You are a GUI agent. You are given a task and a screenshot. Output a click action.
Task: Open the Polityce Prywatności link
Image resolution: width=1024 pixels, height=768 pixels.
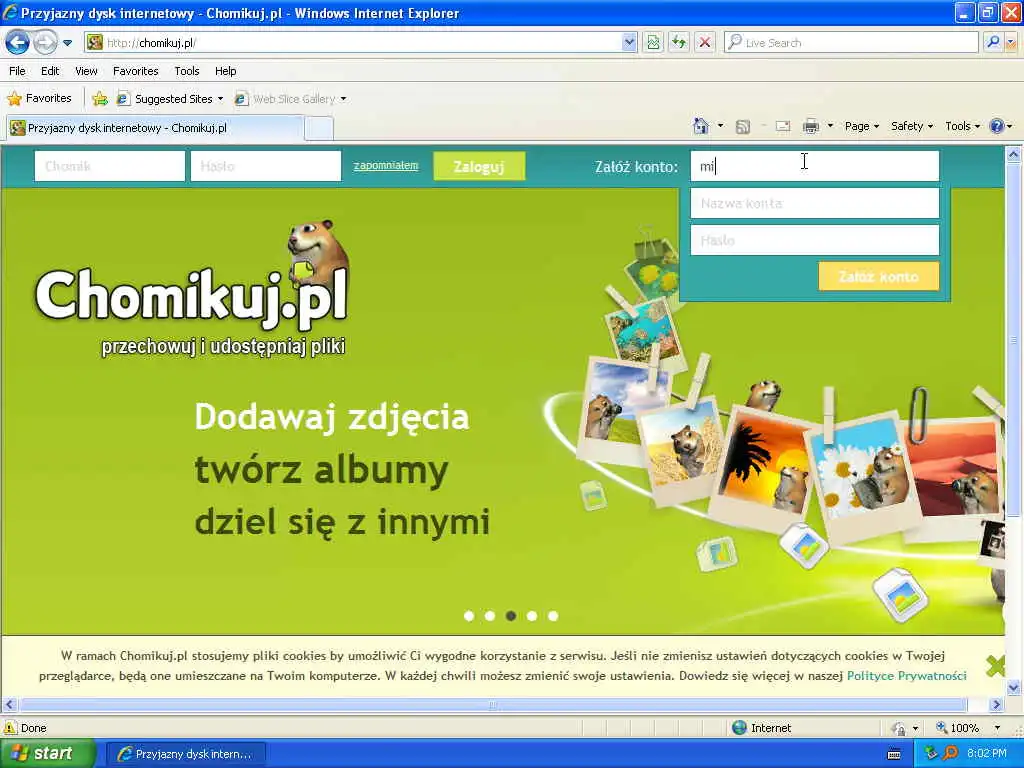point(906,676)
